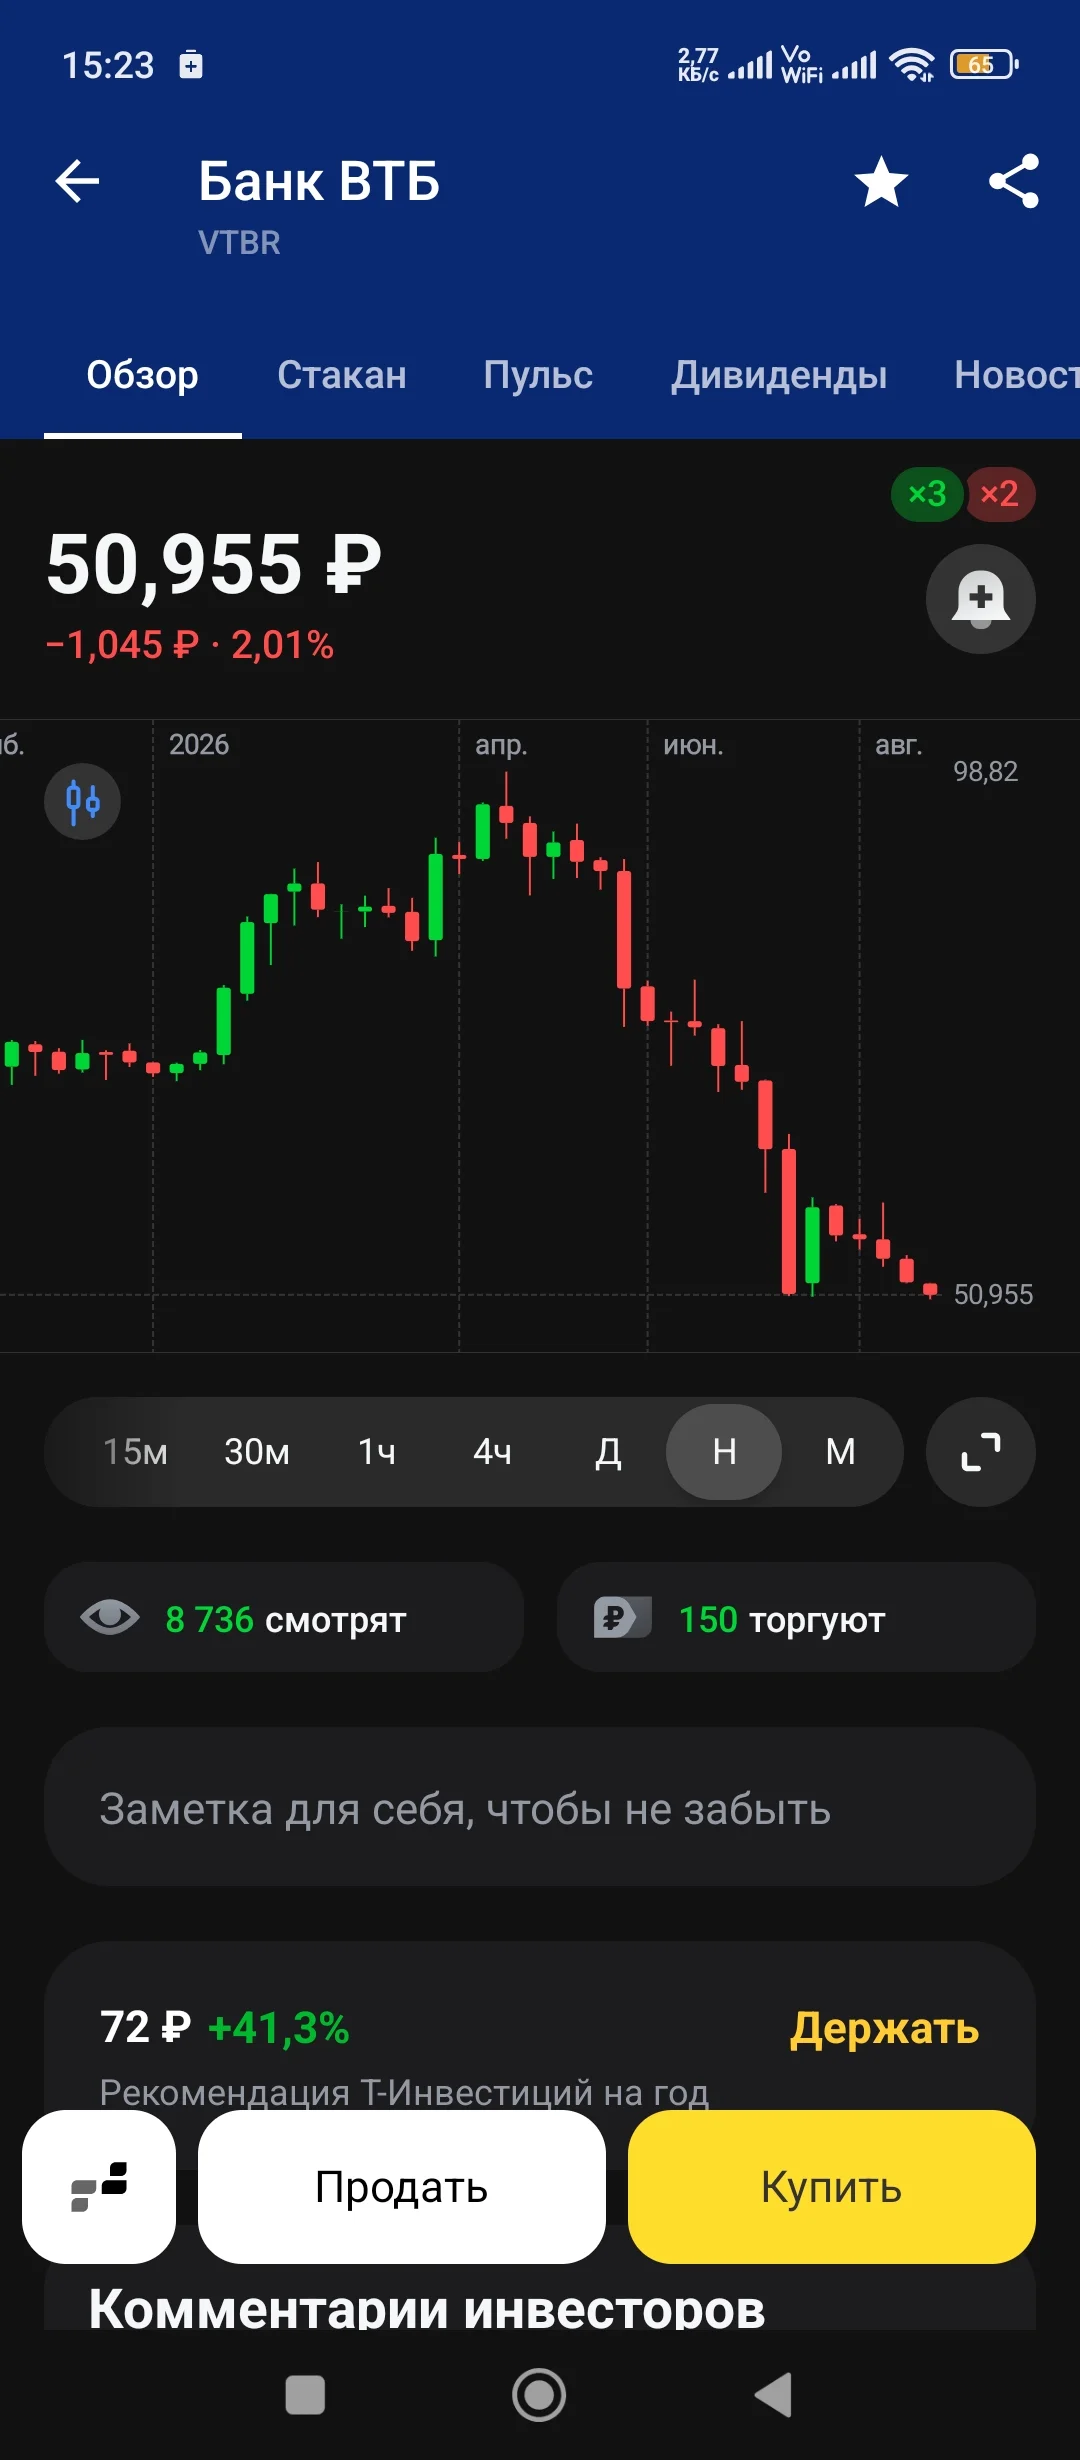Select the М monthly interval

pos(840,1452)
